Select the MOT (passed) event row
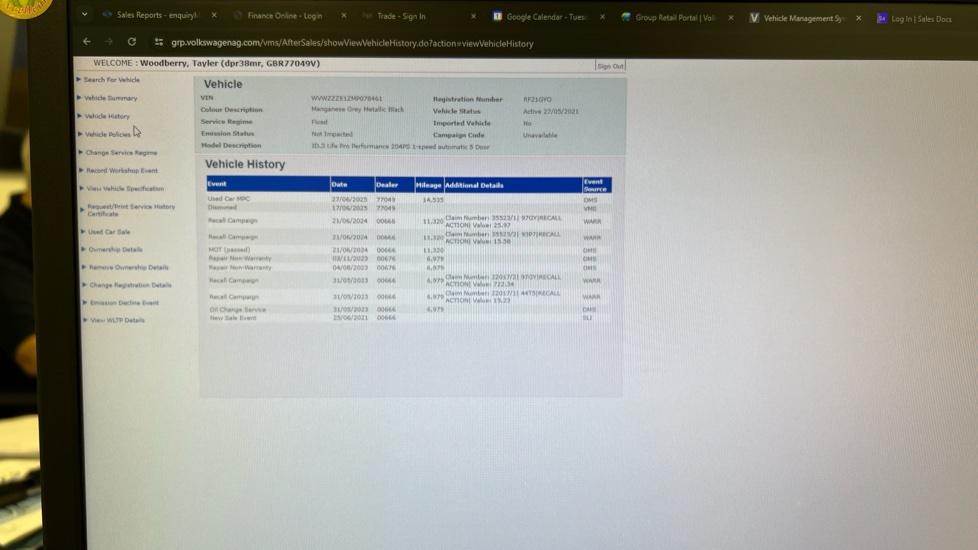978x550 pixels. pos(409,250)
